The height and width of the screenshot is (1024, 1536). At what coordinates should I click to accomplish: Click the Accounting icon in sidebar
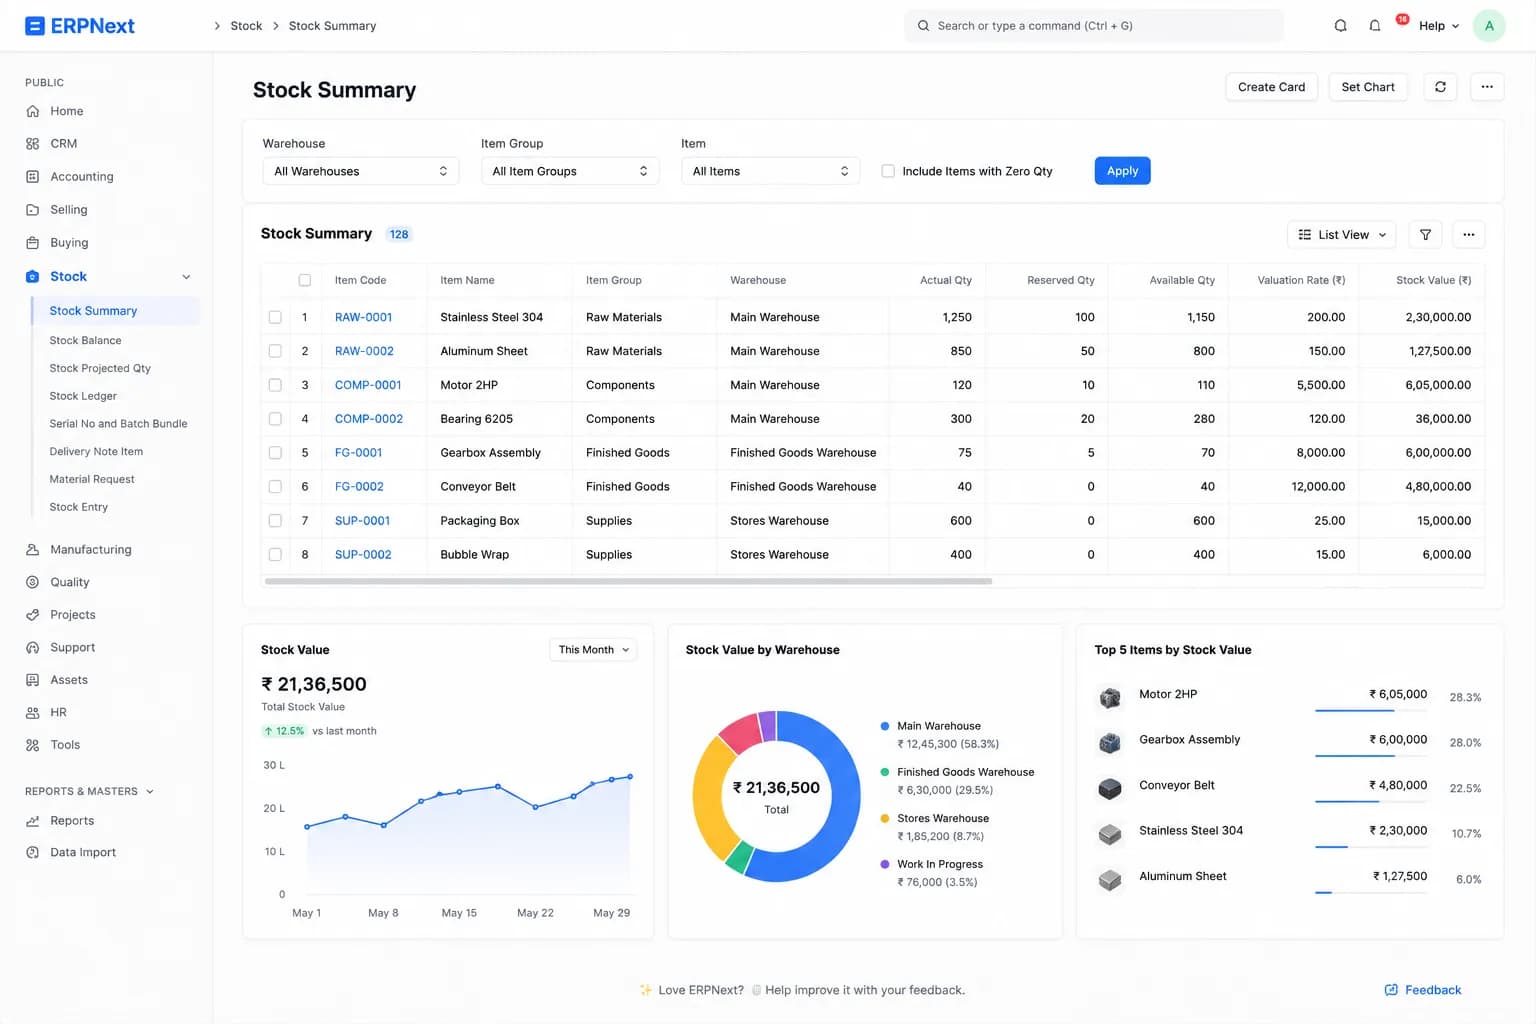point(33,177)
